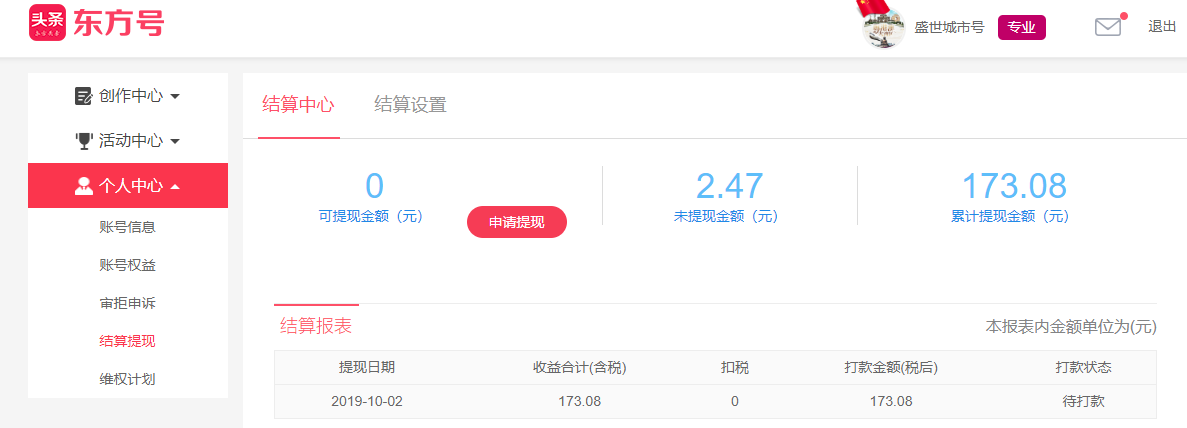Click the 东方号 brand title
Screen dimensions: 1187x428
(118, 23)
